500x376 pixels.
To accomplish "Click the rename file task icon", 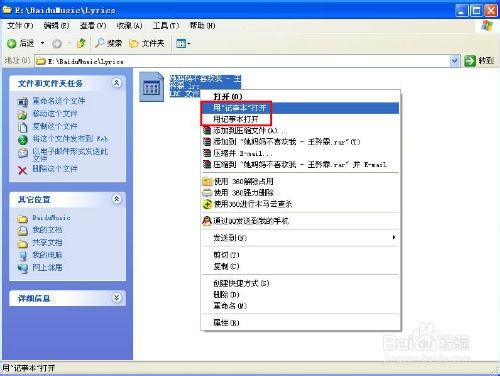I will [x=22, y=102].
